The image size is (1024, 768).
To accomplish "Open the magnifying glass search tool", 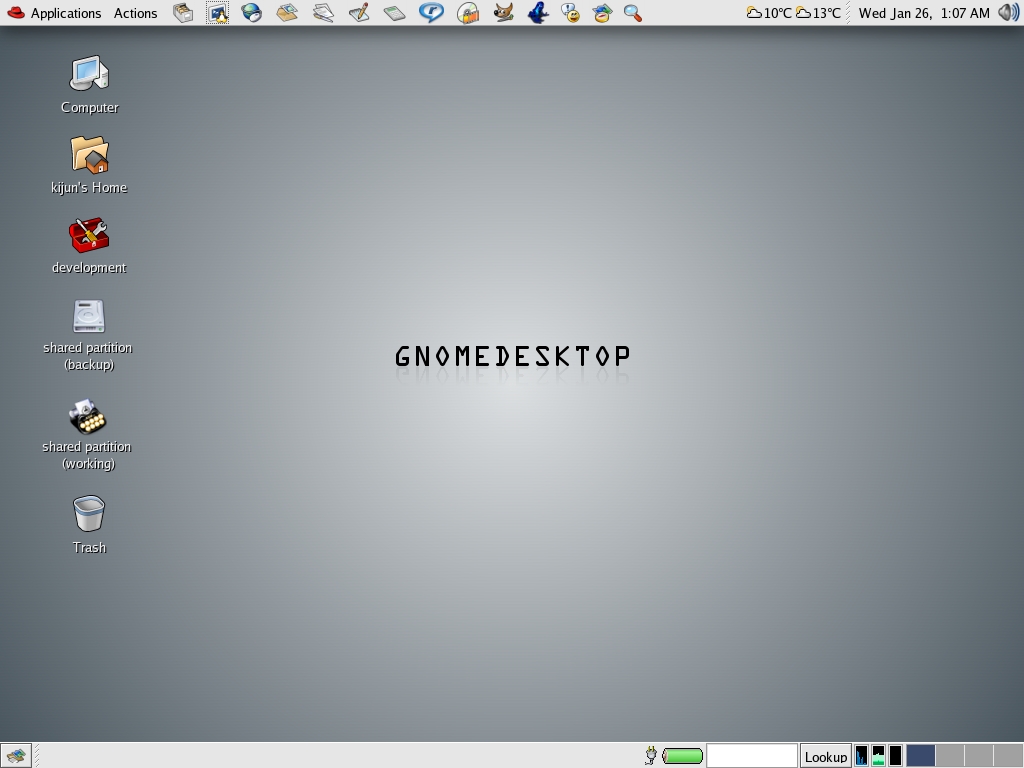I will [x=633, y=13].
